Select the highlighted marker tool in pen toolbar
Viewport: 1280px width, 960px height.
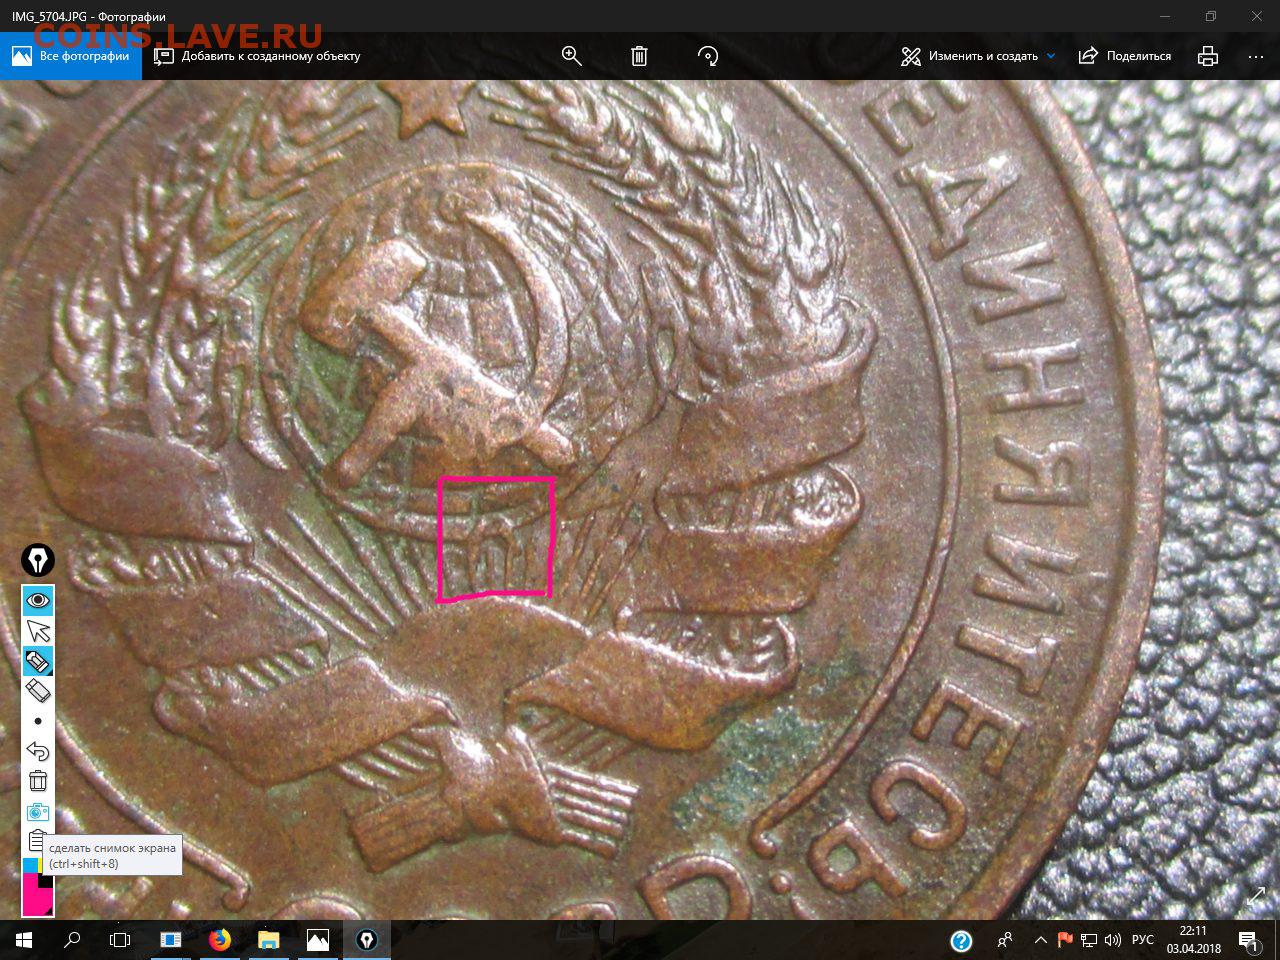[x=38, y=661]
